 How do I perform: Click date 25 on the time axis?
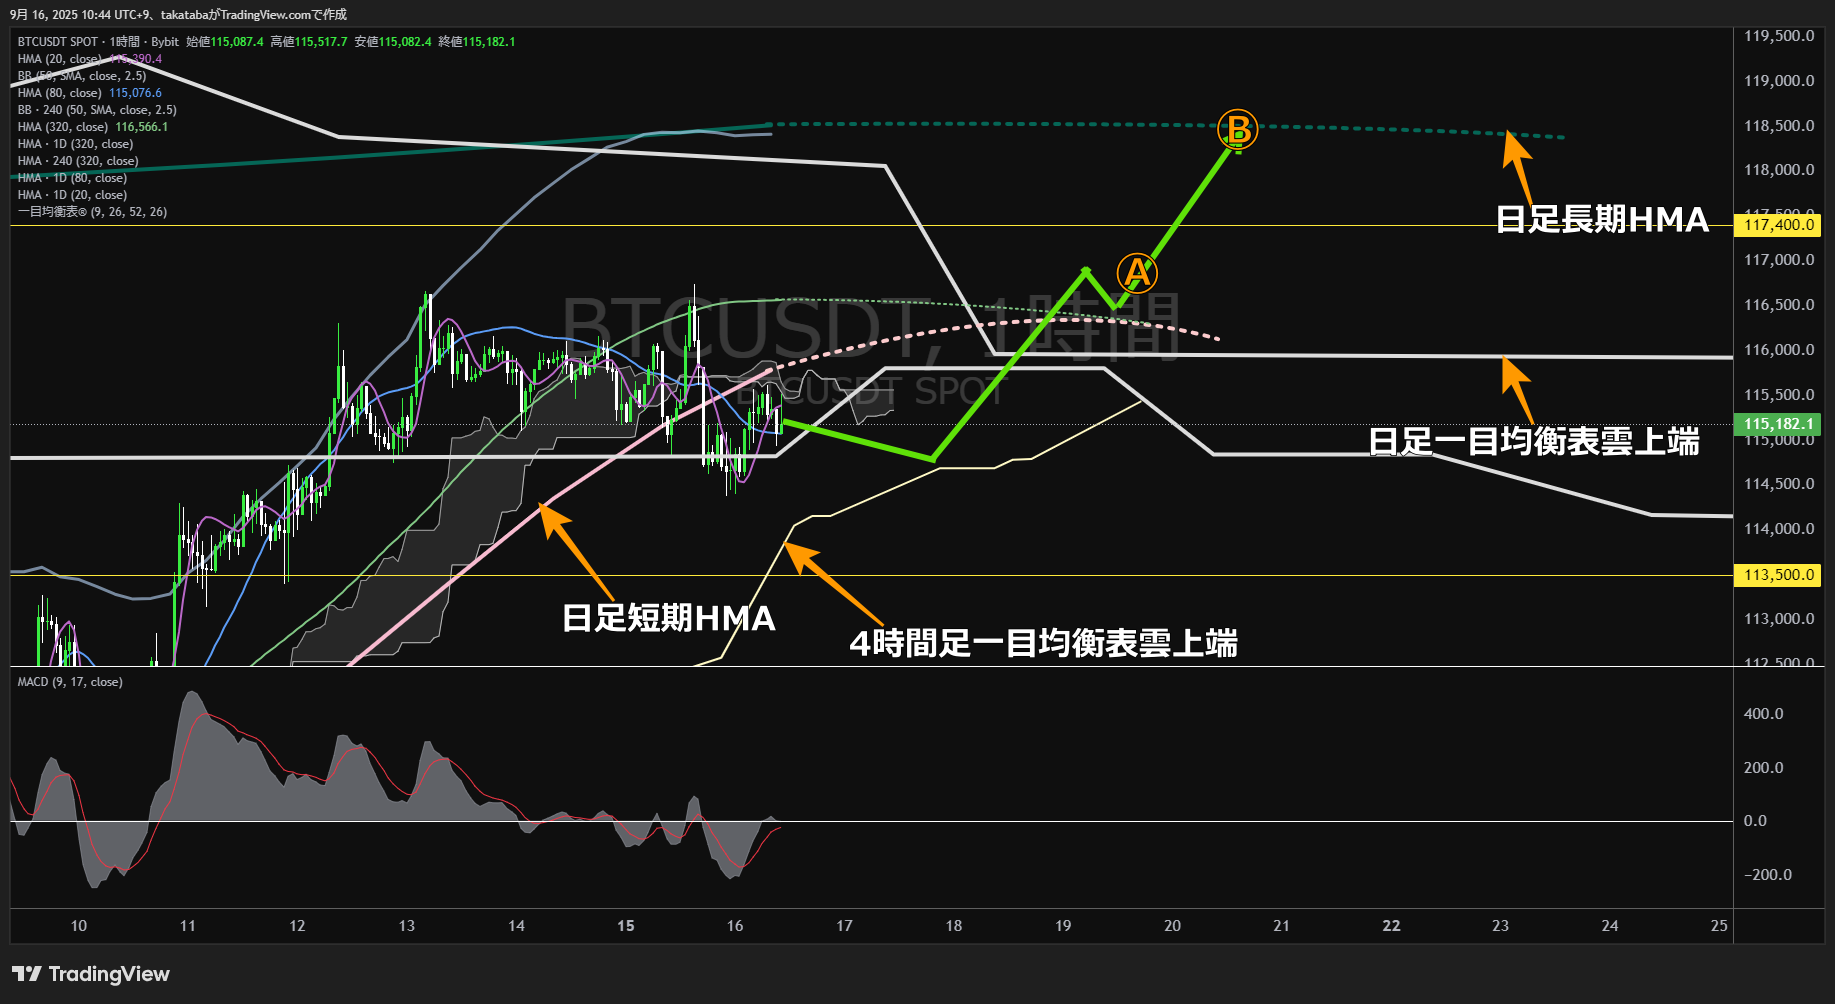point(1719,926)
